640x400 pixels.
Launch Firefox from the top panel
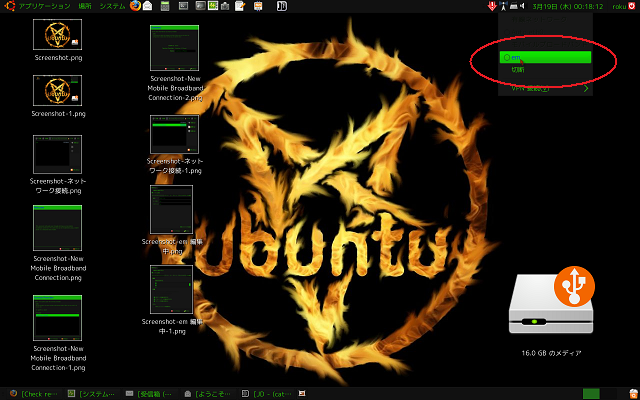(x=135, y=6)
